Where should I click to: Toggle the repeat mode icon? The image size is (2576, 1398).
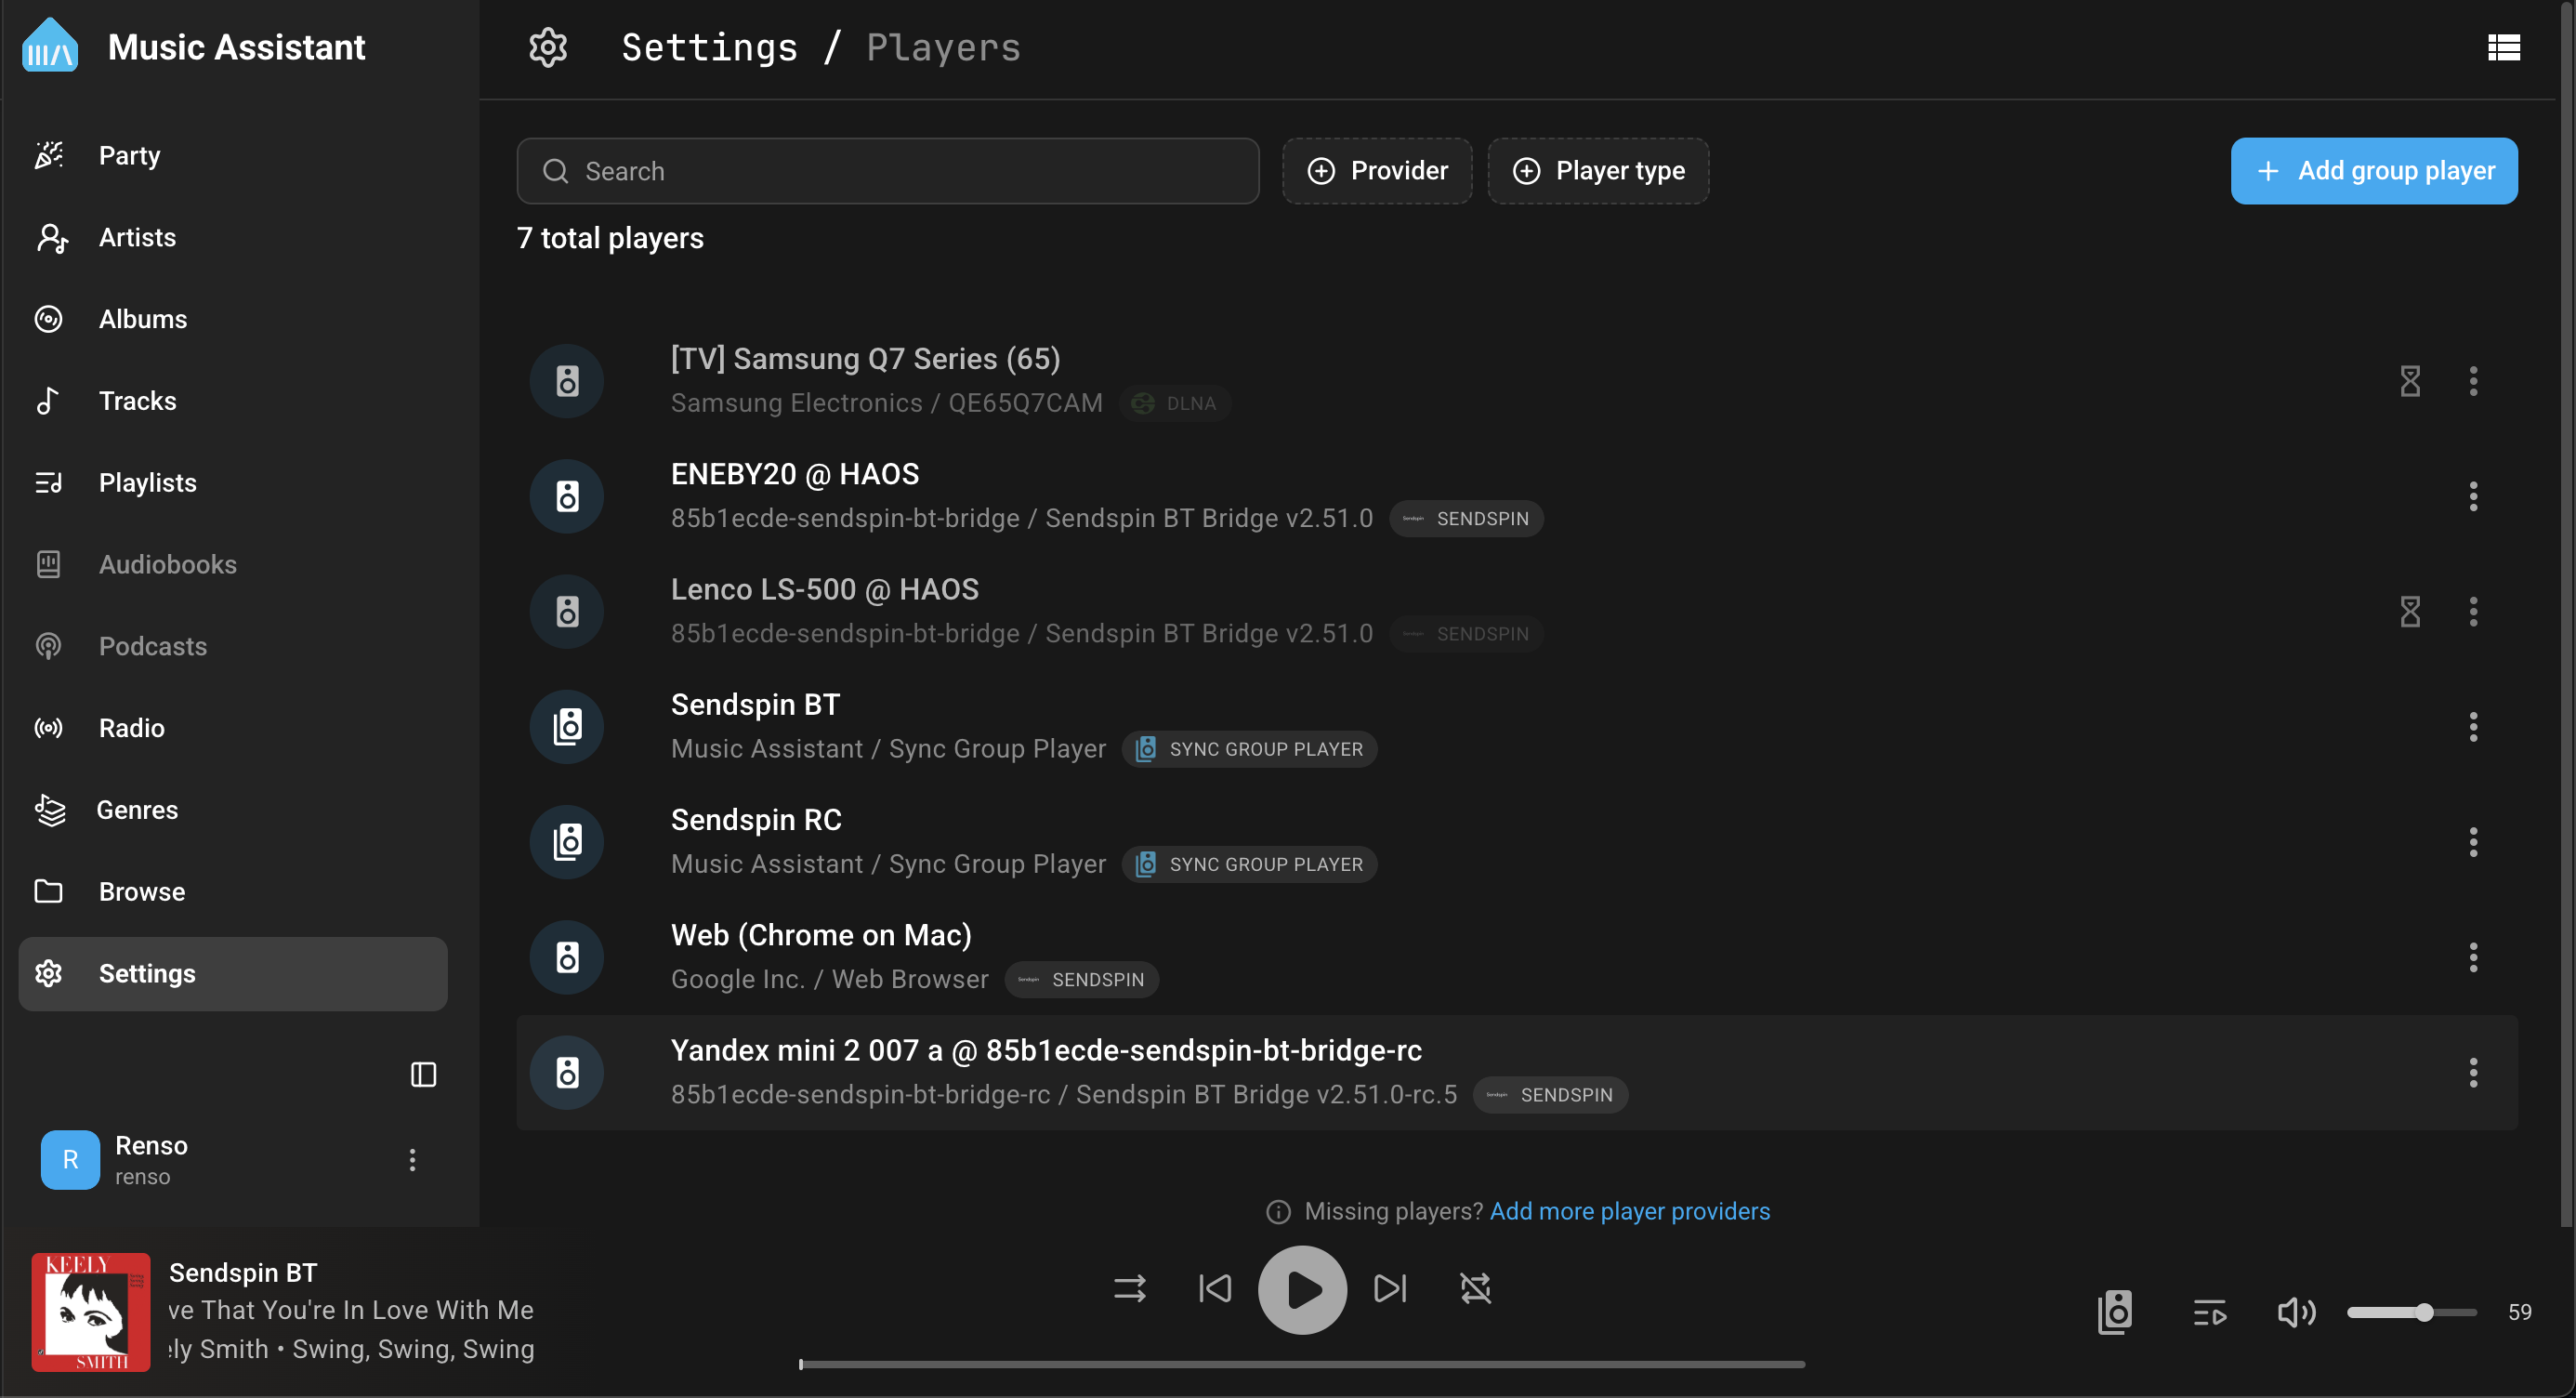pyautogui.click(x=1475, y=1289)
